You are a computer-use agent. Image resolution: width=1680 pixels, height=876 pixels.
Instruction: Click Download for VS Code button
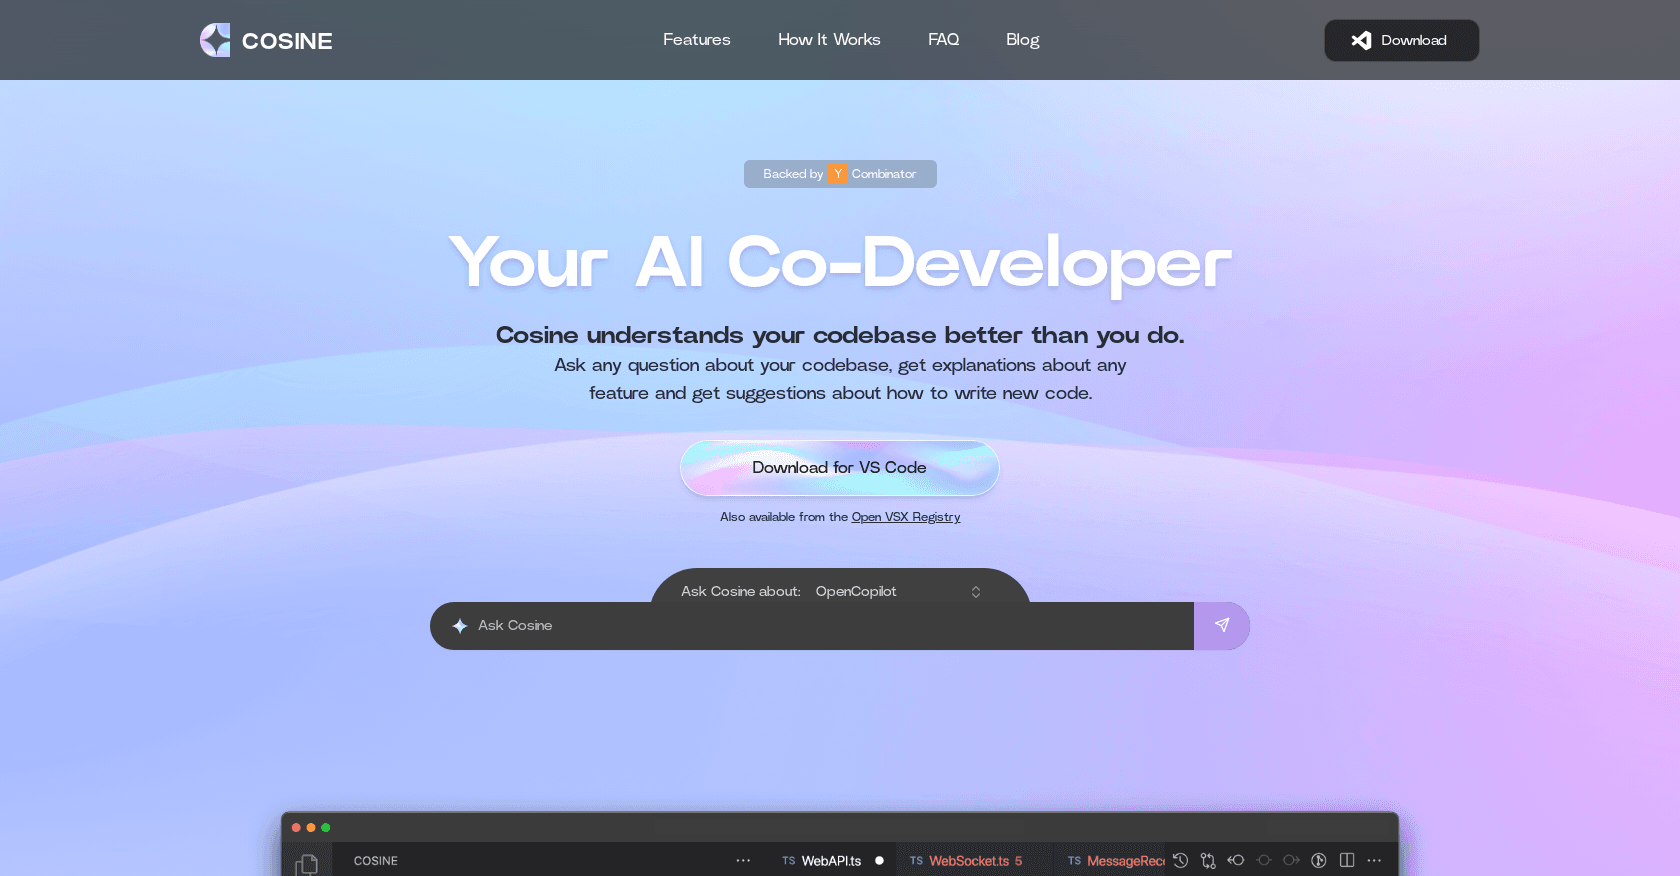839,468
